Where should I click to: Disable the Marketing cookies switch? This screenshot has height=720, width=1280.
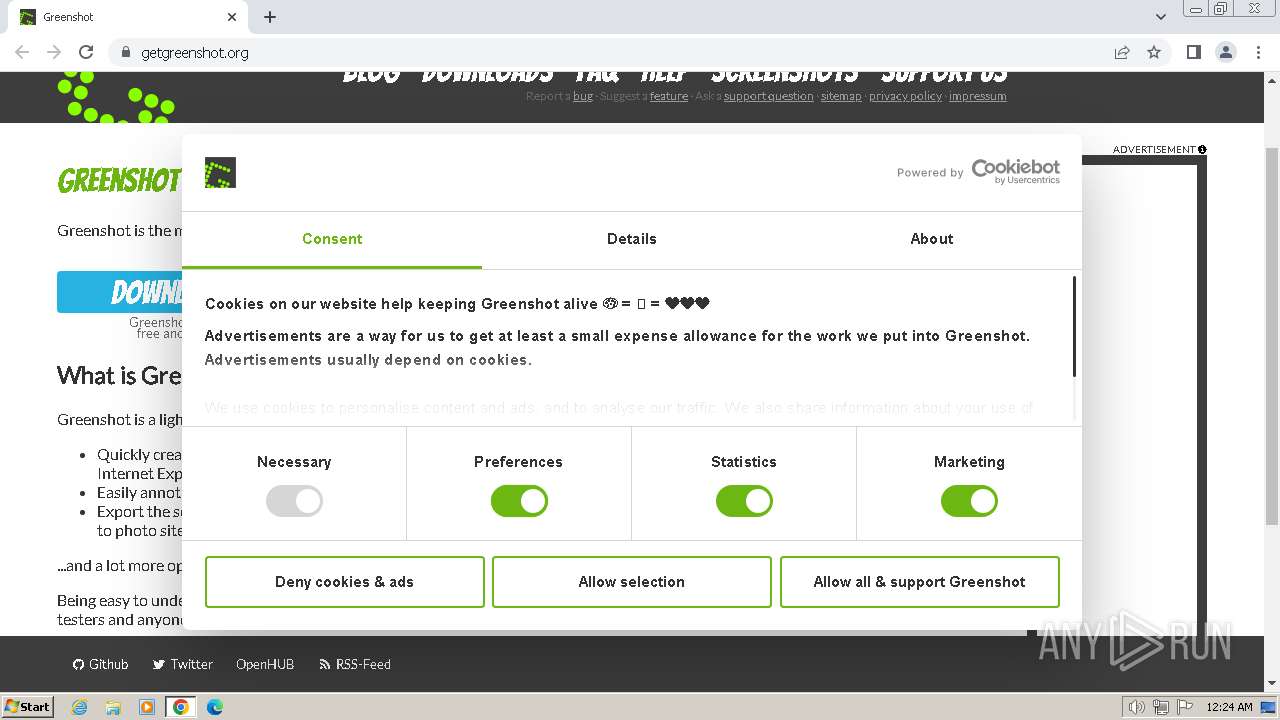point(969,501)
